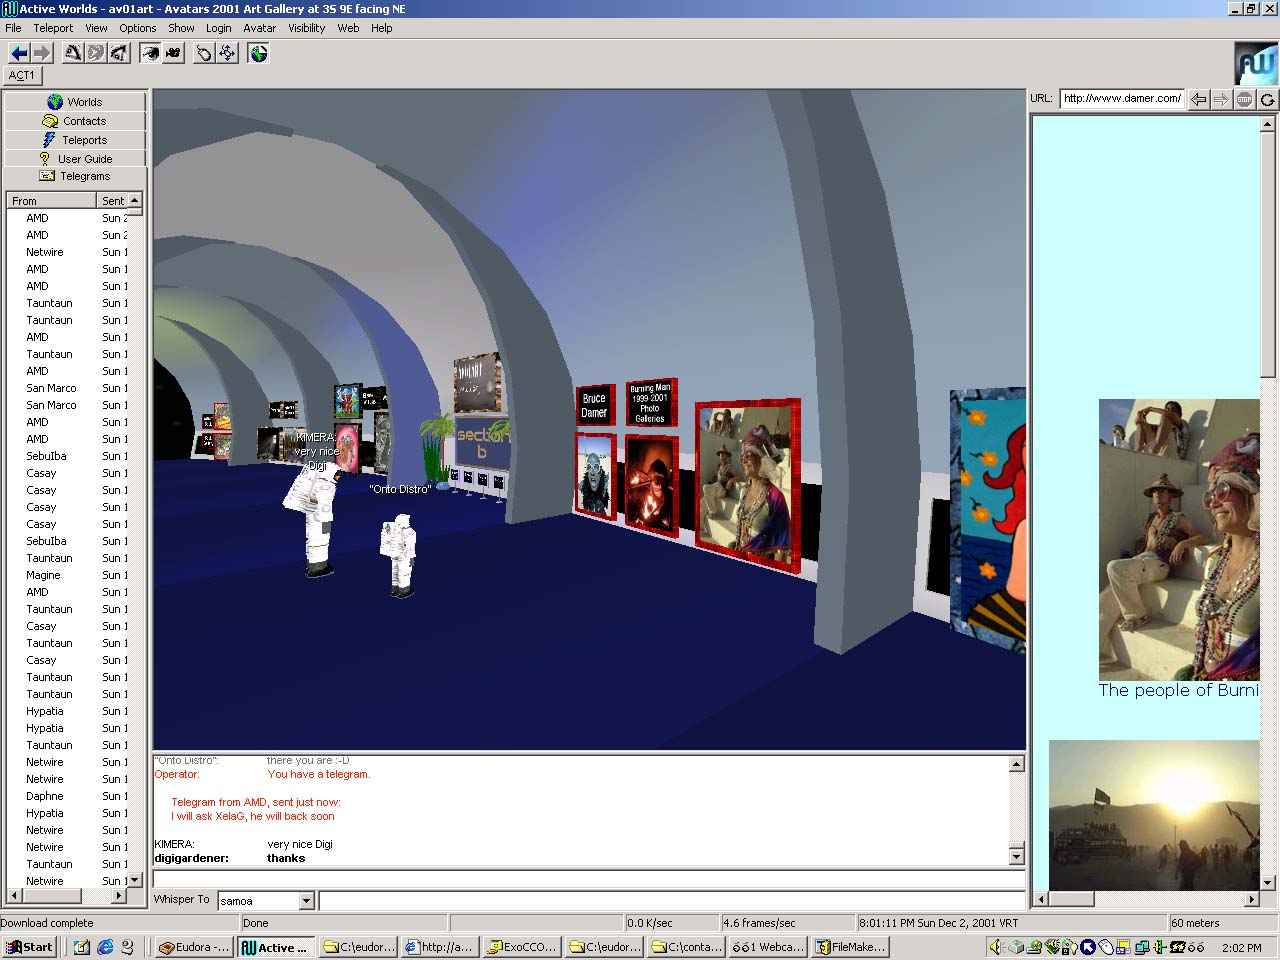Click the four-arrow movement icon
Viewport: 1280px width, 960px height.
click(x=227, y=53)
